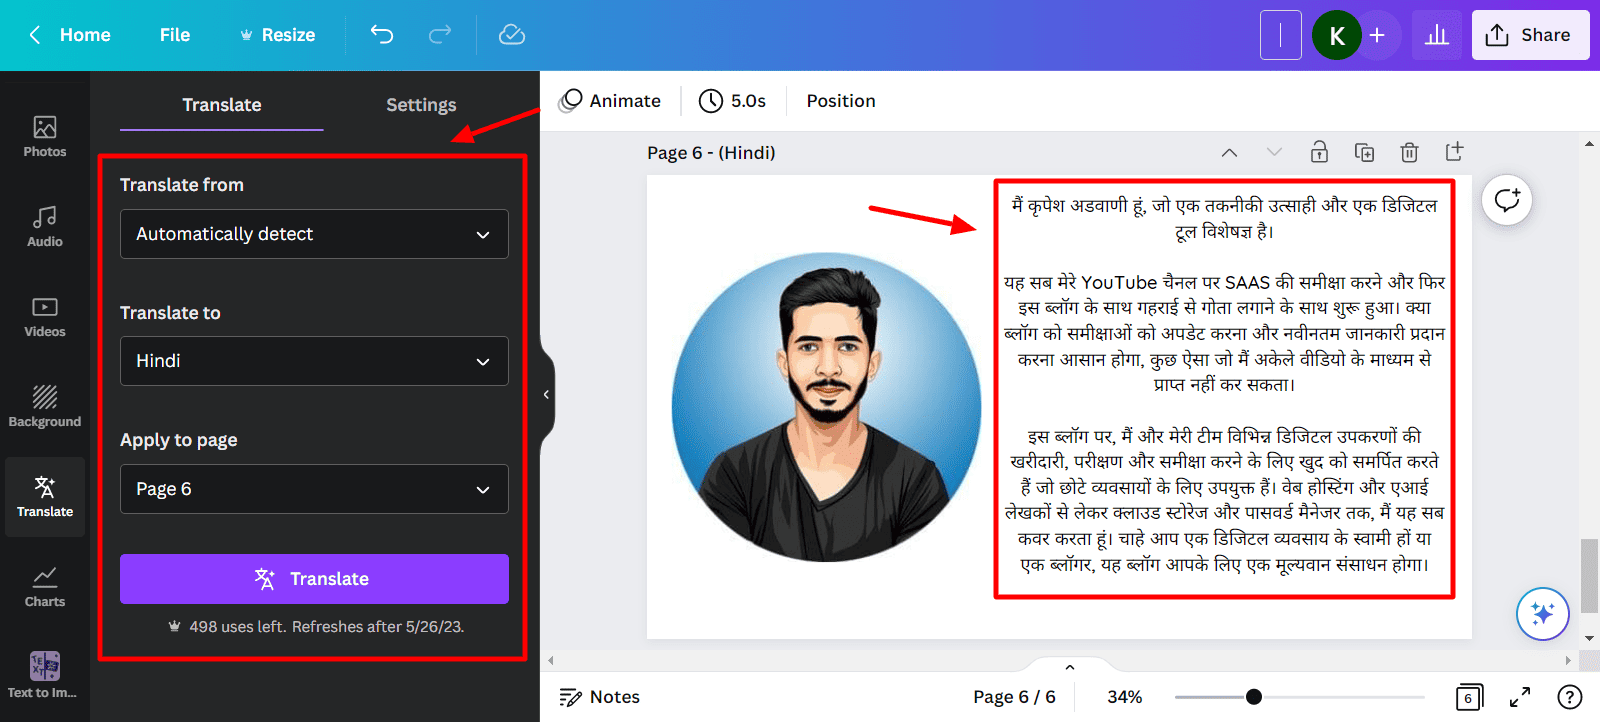The height and width of the screenshot is (722, 1600).
Task: Open grid view of pages
Action: tap(1468, 697)
